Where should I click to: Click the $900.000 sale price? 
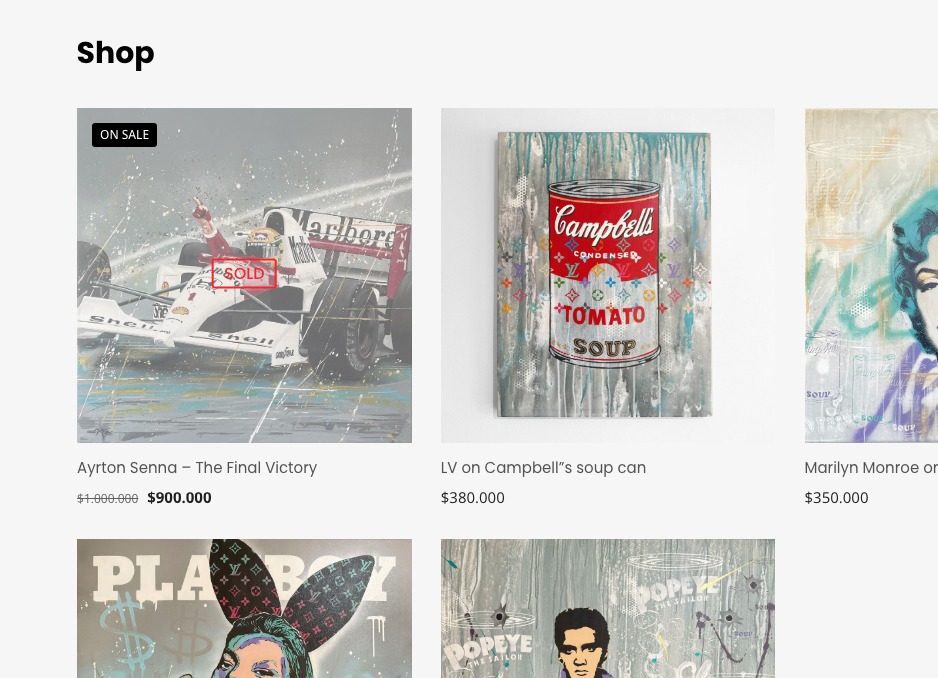179,498
